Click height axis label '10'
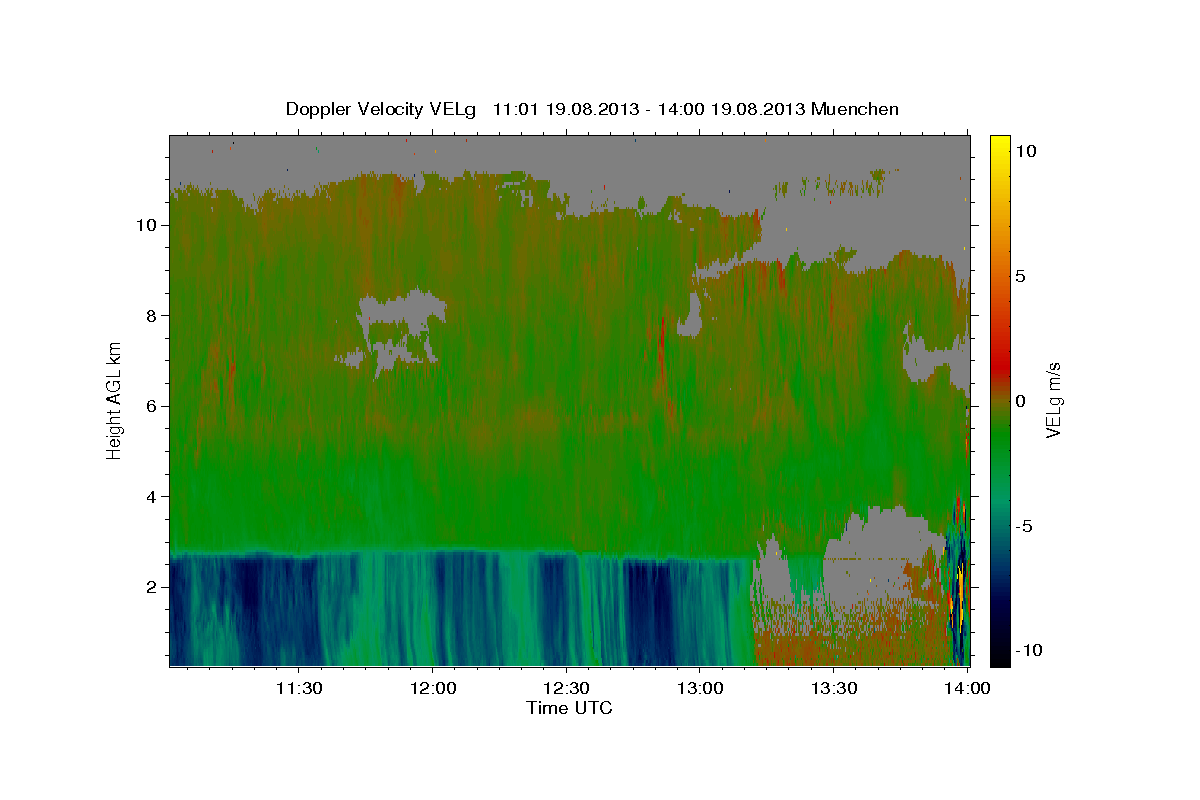 [145, 225]
